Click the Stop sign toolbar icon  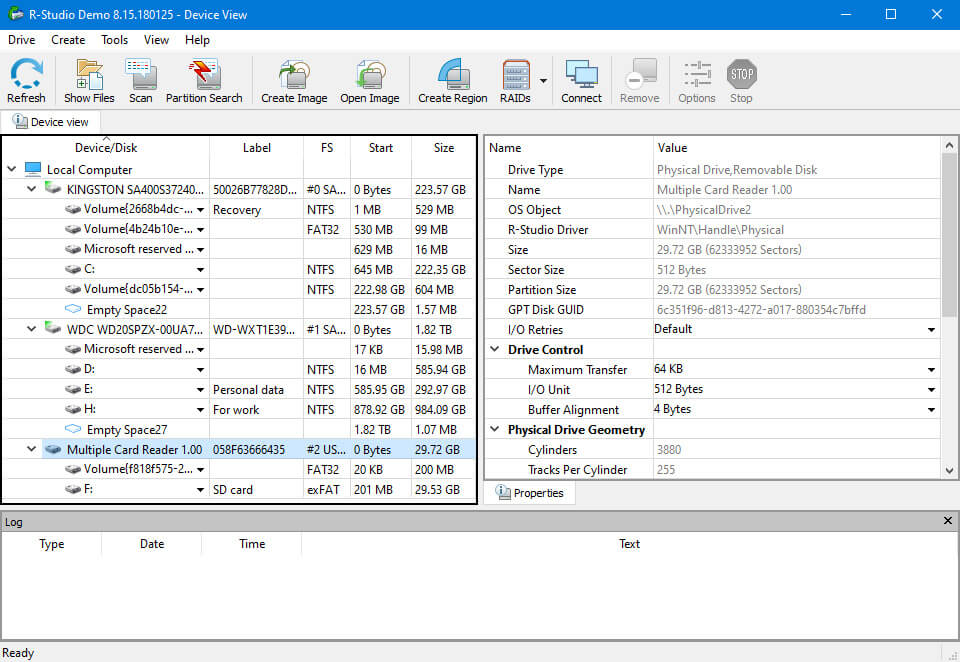[741, 74]
